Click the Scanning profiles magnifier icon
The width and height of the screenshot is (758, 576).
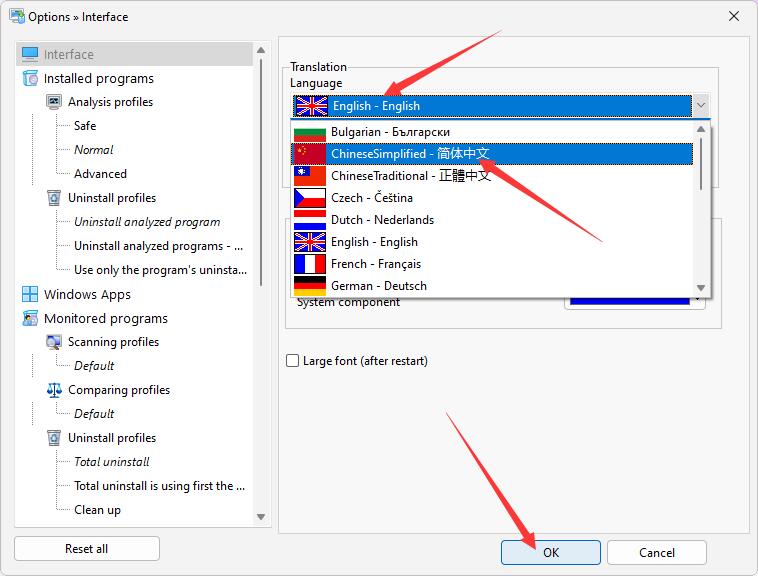click(54, 342)
